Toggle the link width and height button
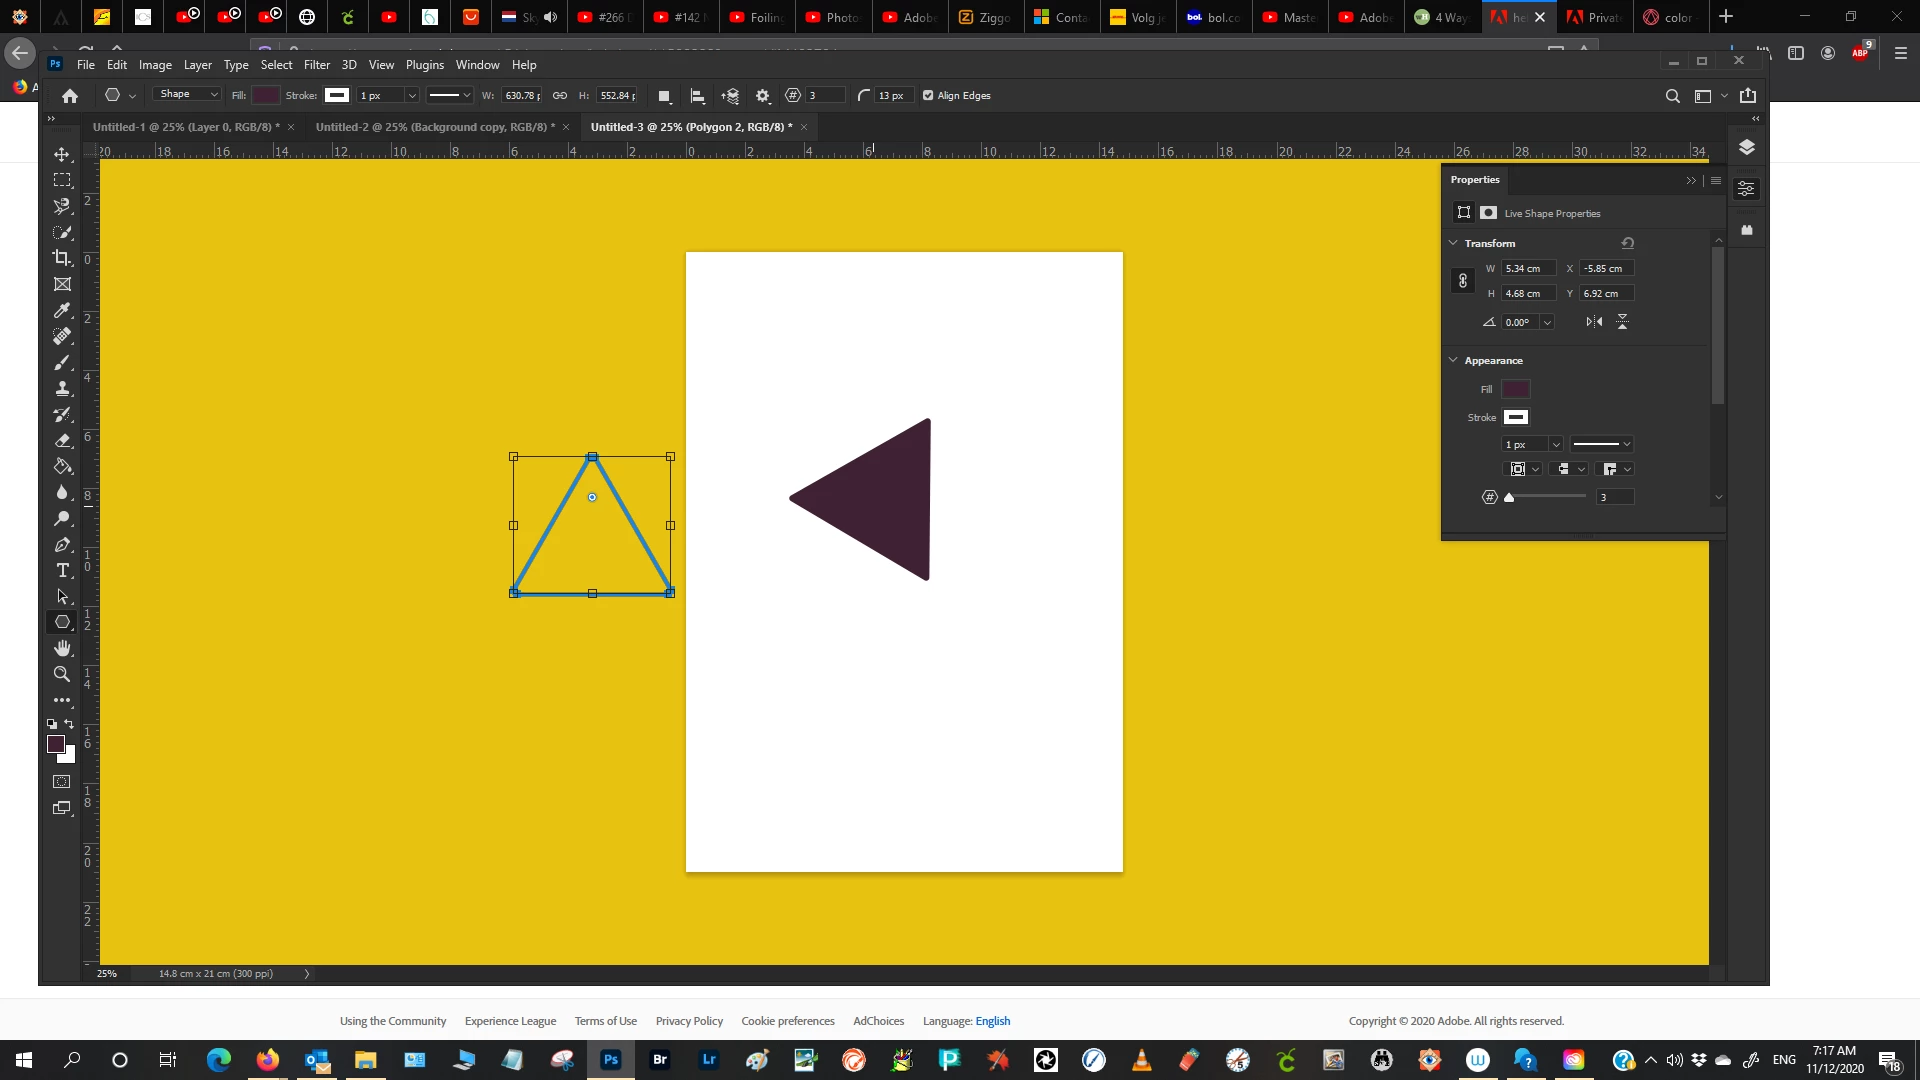 click(x=560, y=96)
